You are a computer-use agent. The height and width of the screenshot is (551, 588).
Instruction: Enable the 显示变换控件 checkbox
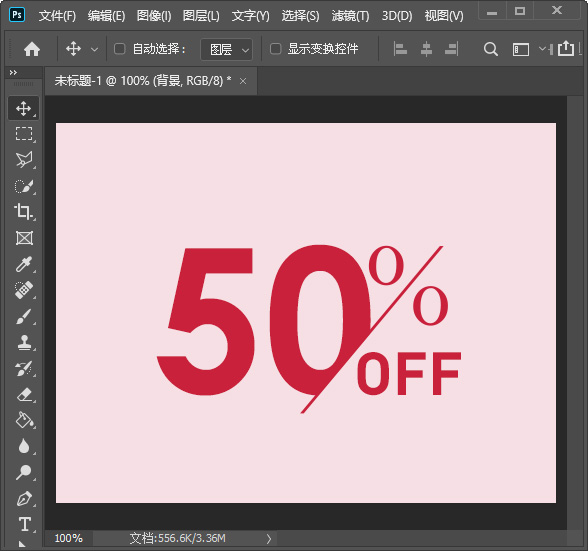(x=276, y=49)
